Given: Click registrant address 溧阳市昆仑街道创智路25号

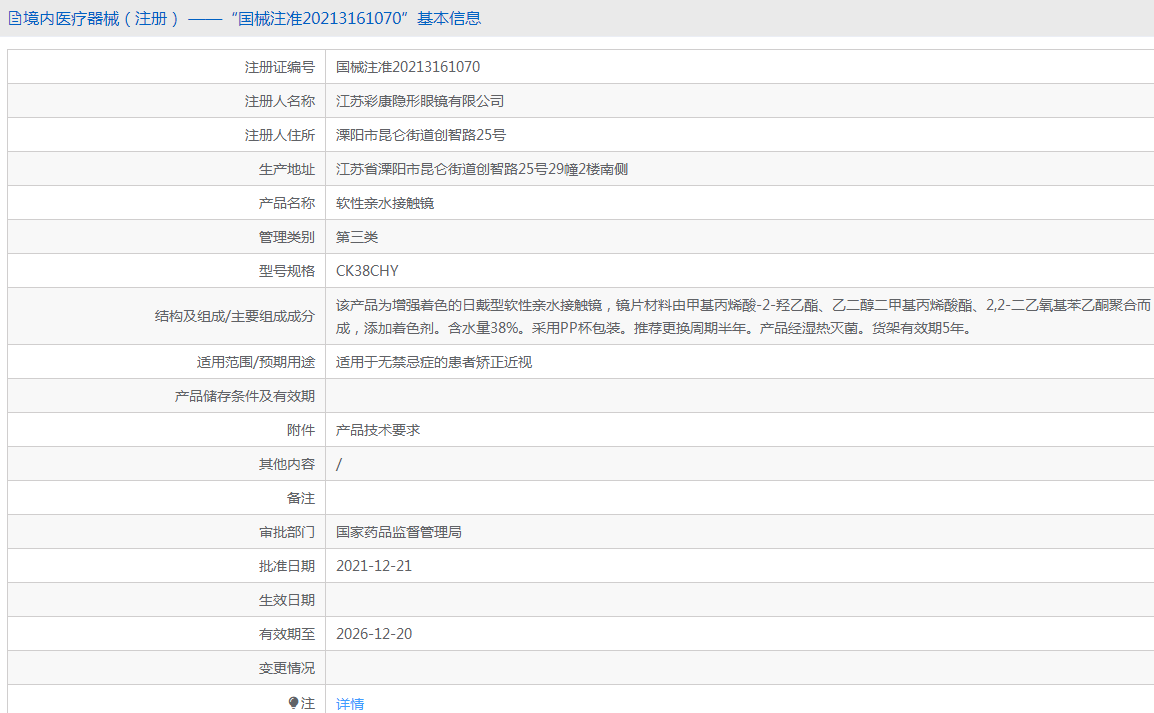Looking at the screenshot, I should click(421, 135).
